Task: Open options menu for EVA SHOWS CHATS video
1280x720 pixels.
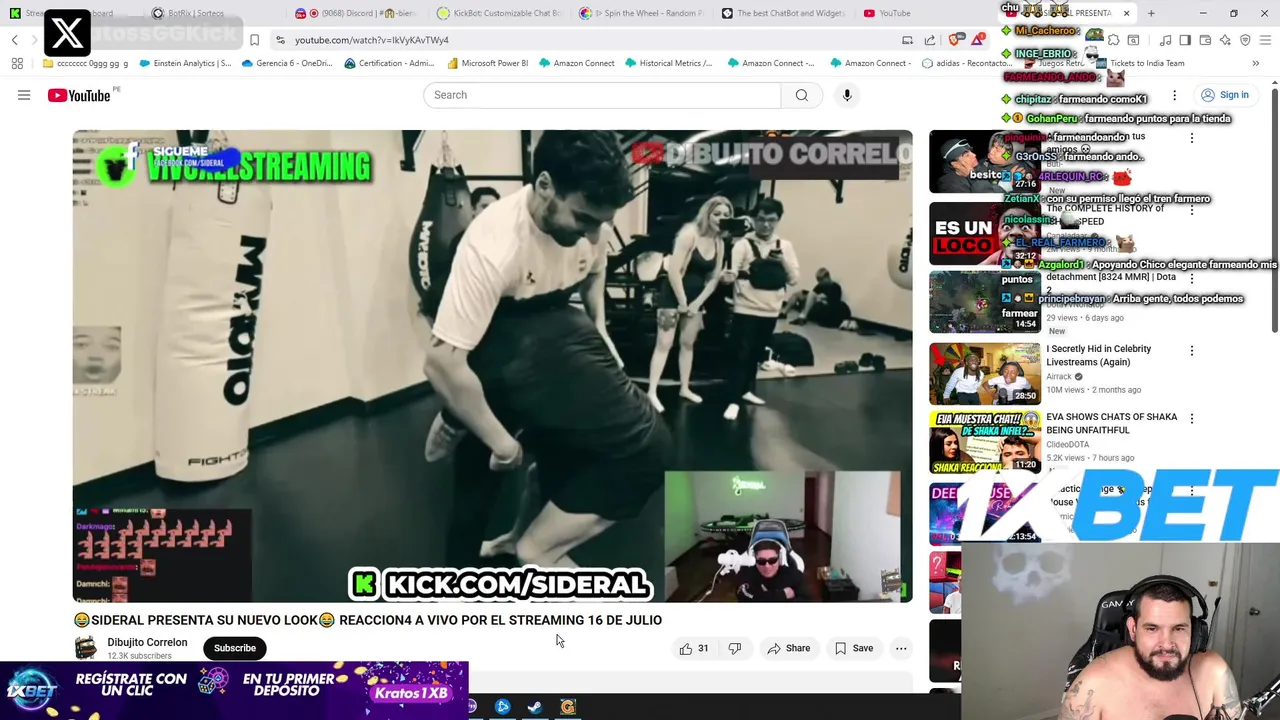Action: tap(1191, 419)
